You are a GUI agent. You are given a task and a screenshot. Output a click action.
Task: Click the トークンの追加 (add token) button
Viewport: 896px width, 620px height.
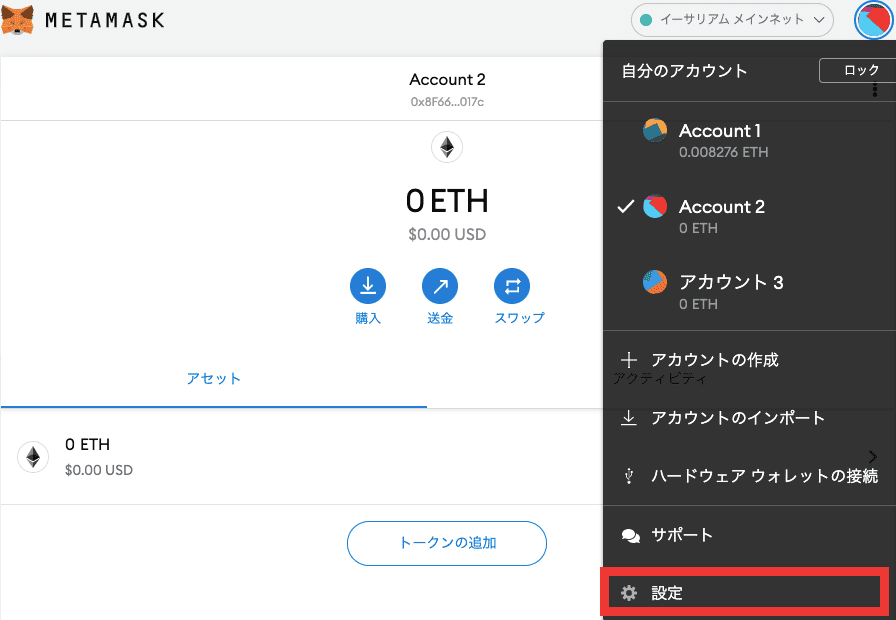[447, 543]
